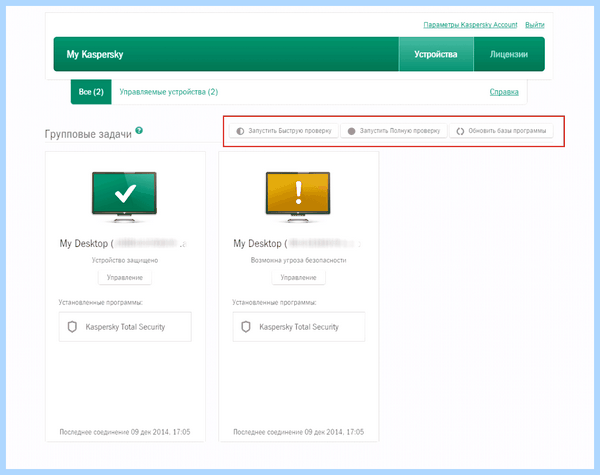Image resolution: width=600 pixels, height=475 pixels.
Task: Click Последнее соединение text on the protected device
Action: click(x=125, y=432)
